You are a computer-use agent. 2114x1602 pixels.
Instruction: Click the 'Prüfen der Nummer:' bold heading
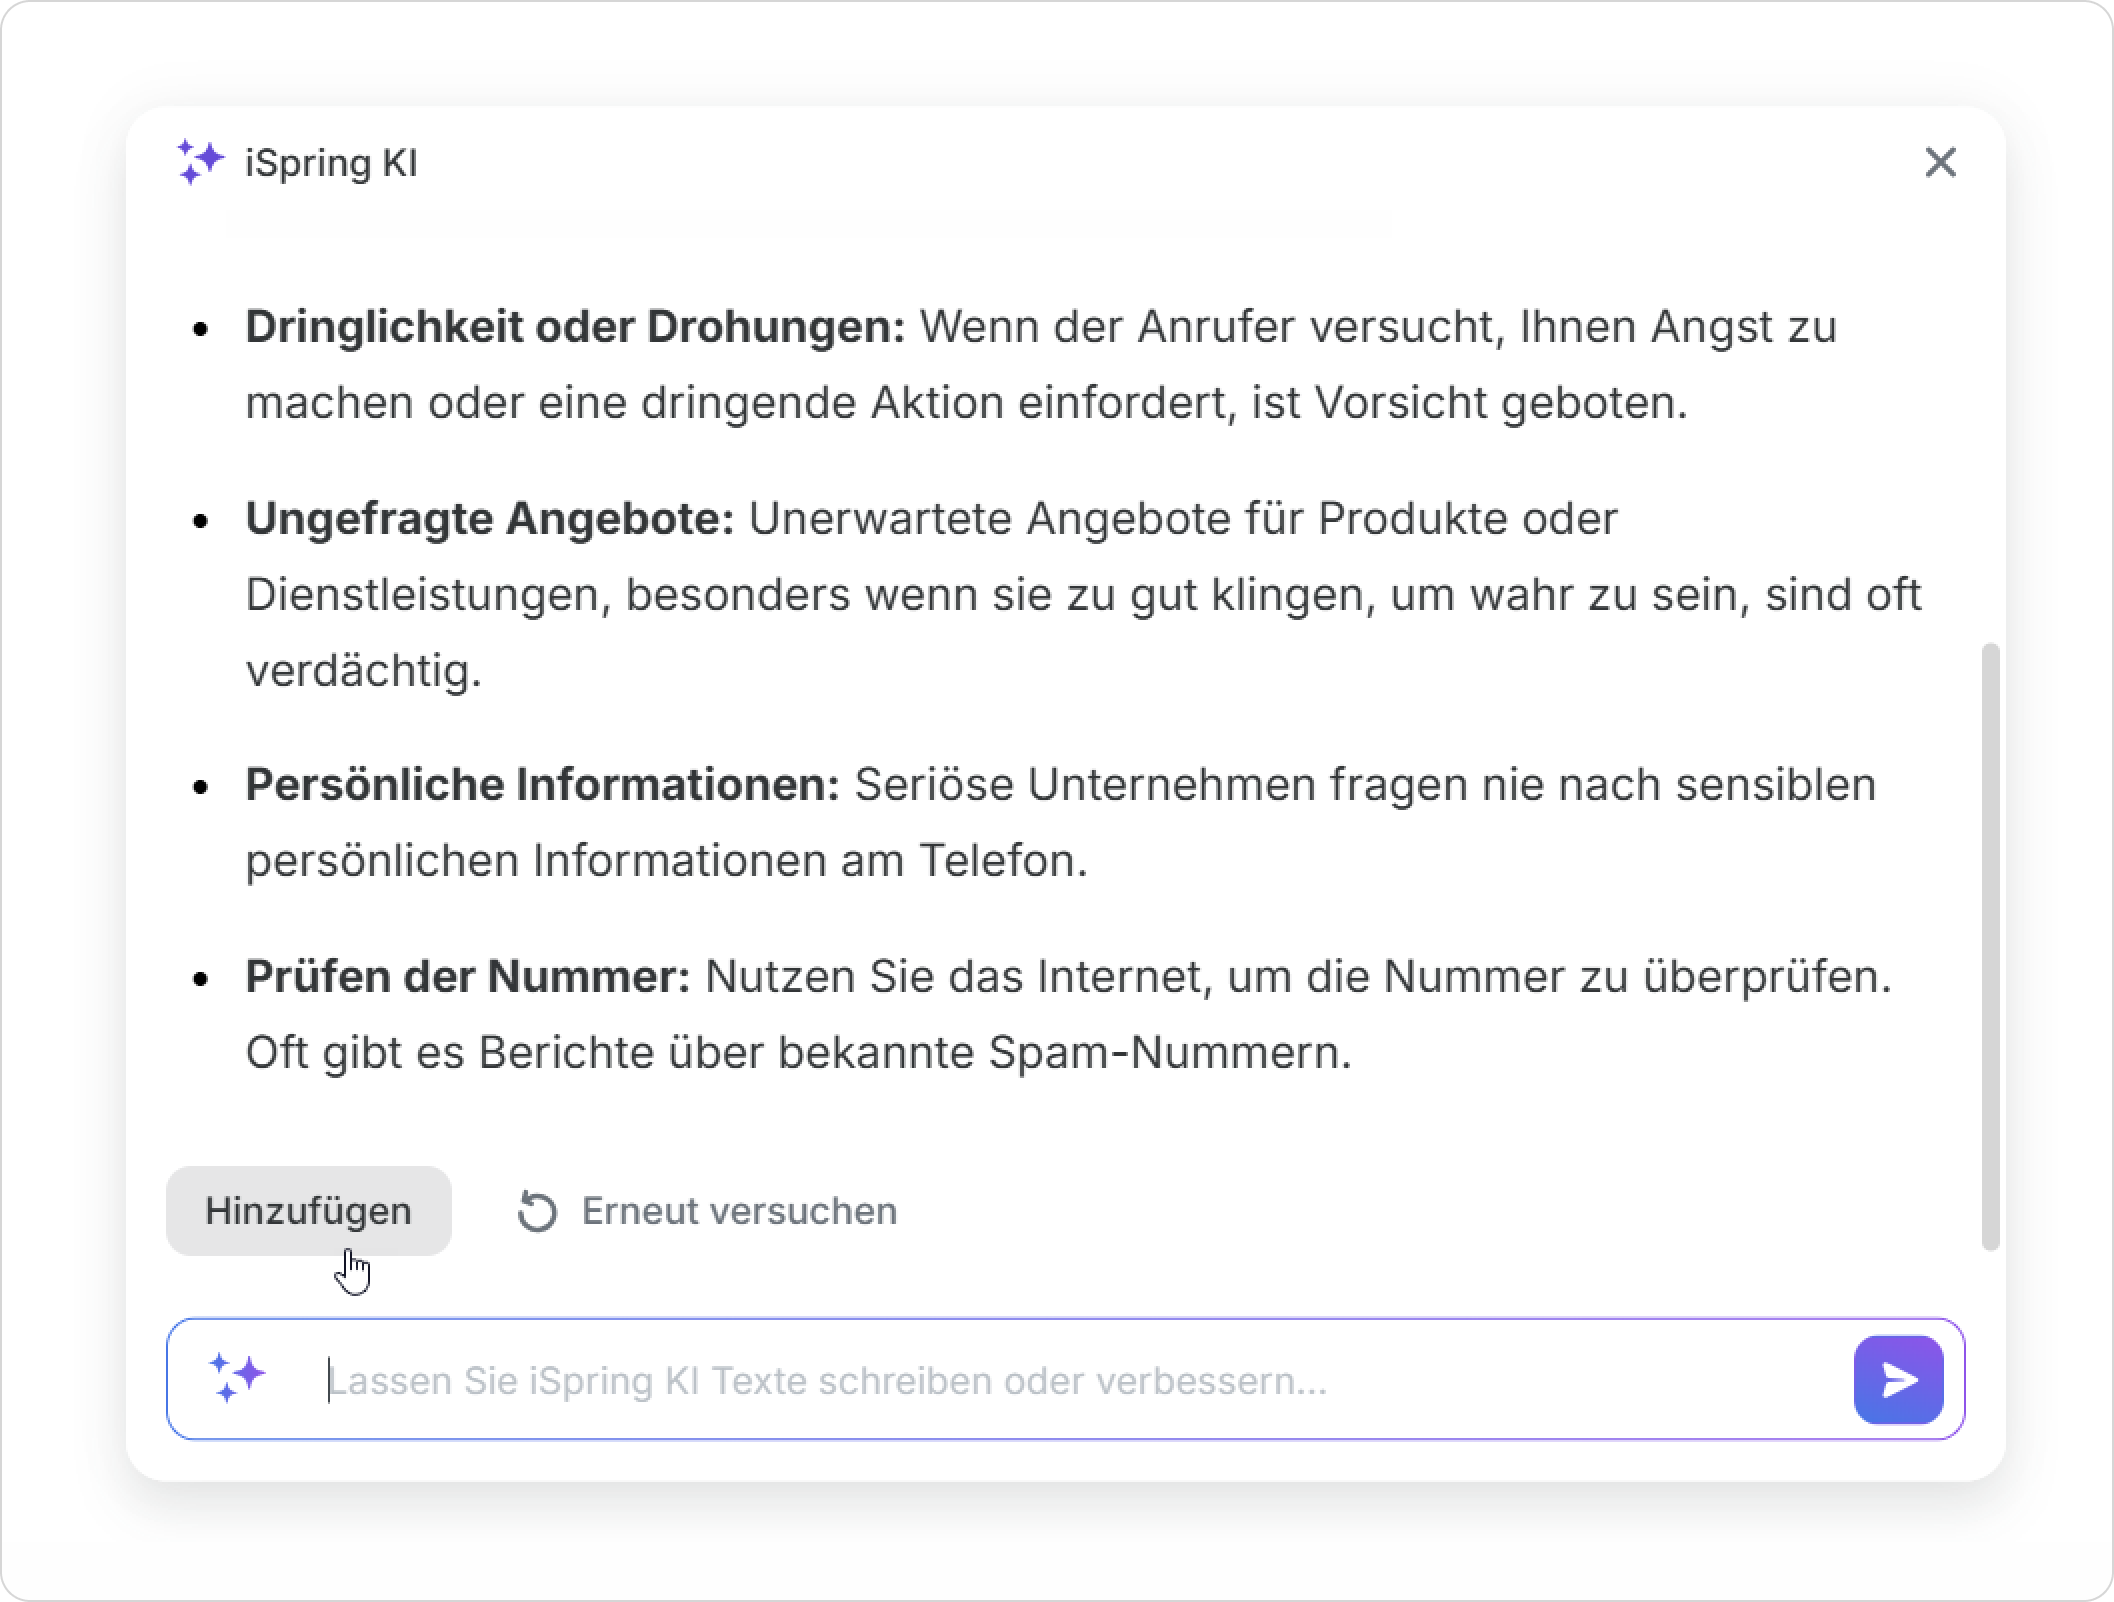point(468,977)
